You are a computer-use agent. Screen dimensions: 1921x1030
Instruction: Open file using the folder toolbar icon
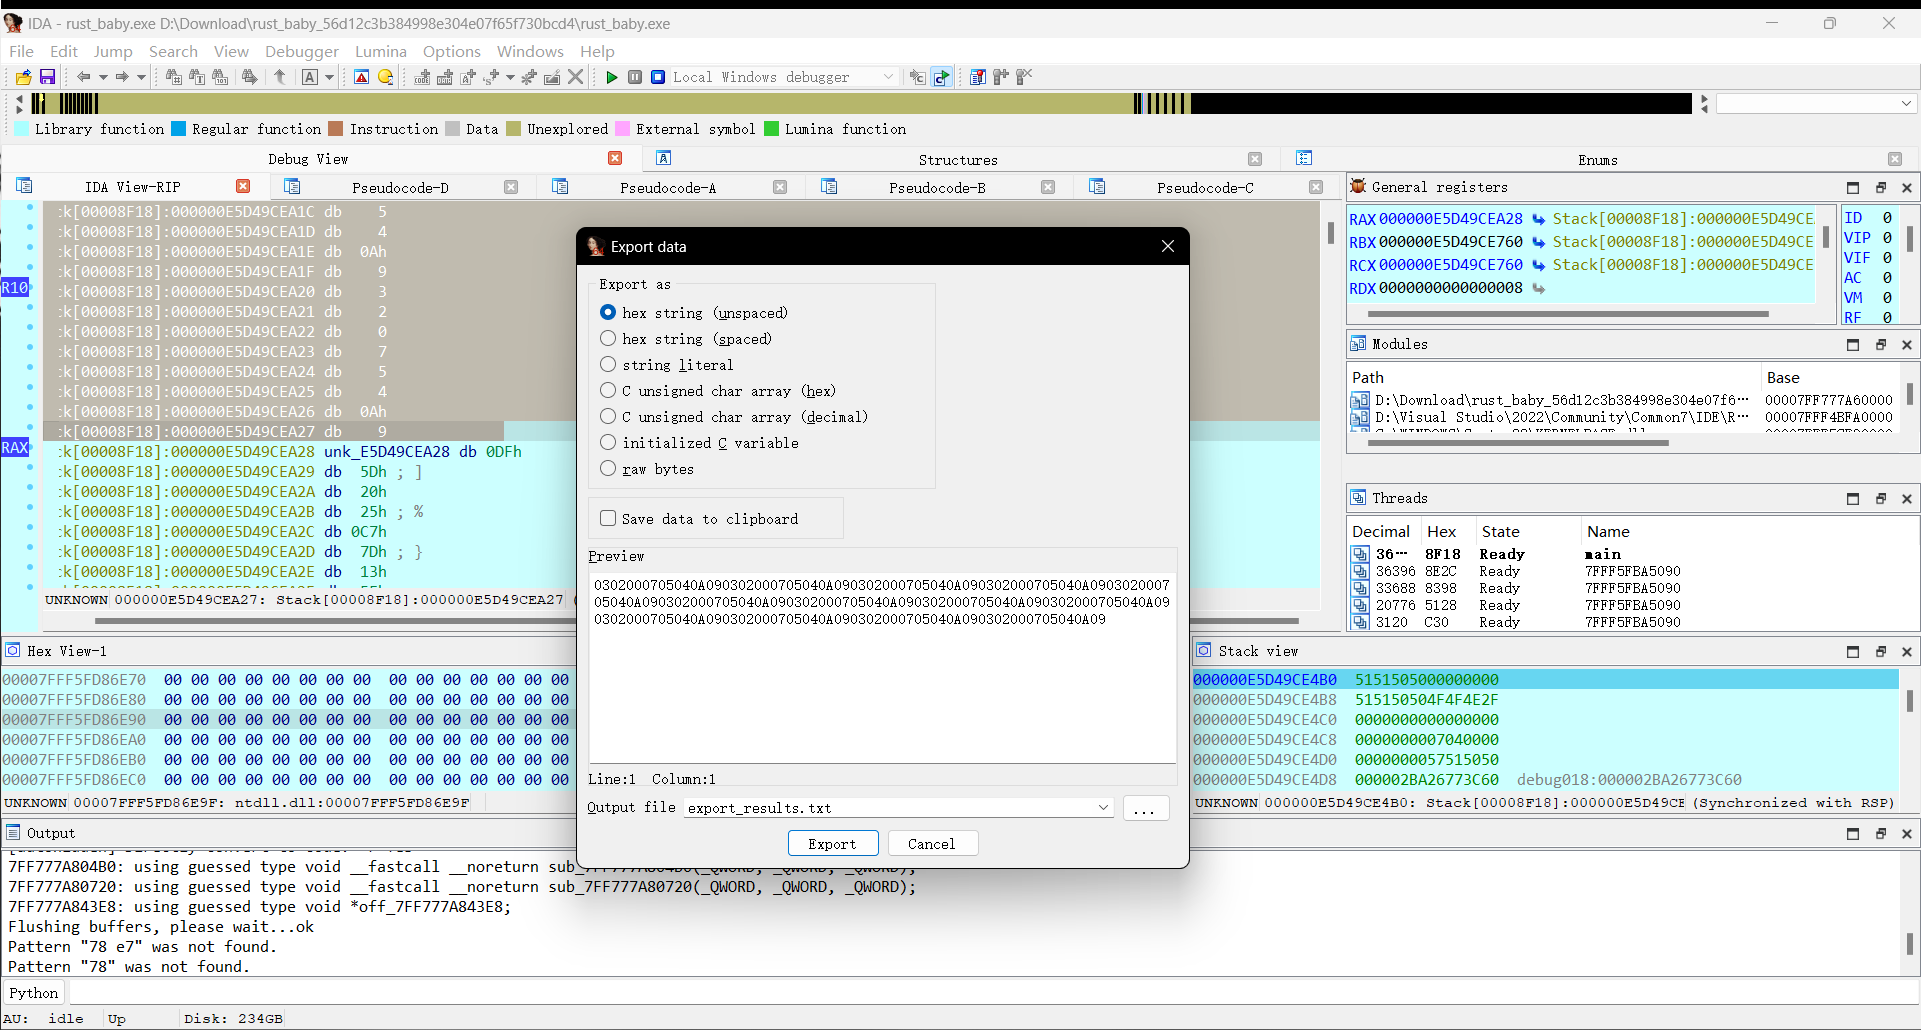(x=23, y=77)
